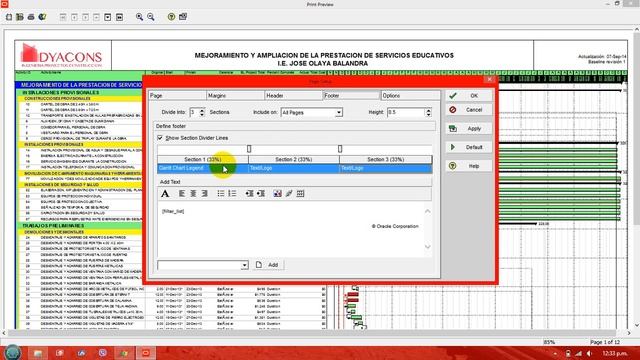The width and height of the screenshot is (640, 360).
Task: Click the last page navigation icon
Action: point(119,17)
